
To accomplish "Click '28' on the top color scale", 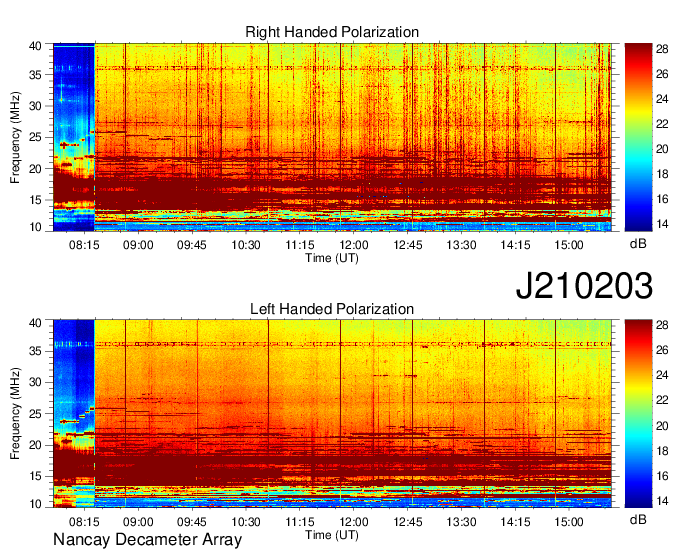I will pyautogui.click(x=662, y=49).
